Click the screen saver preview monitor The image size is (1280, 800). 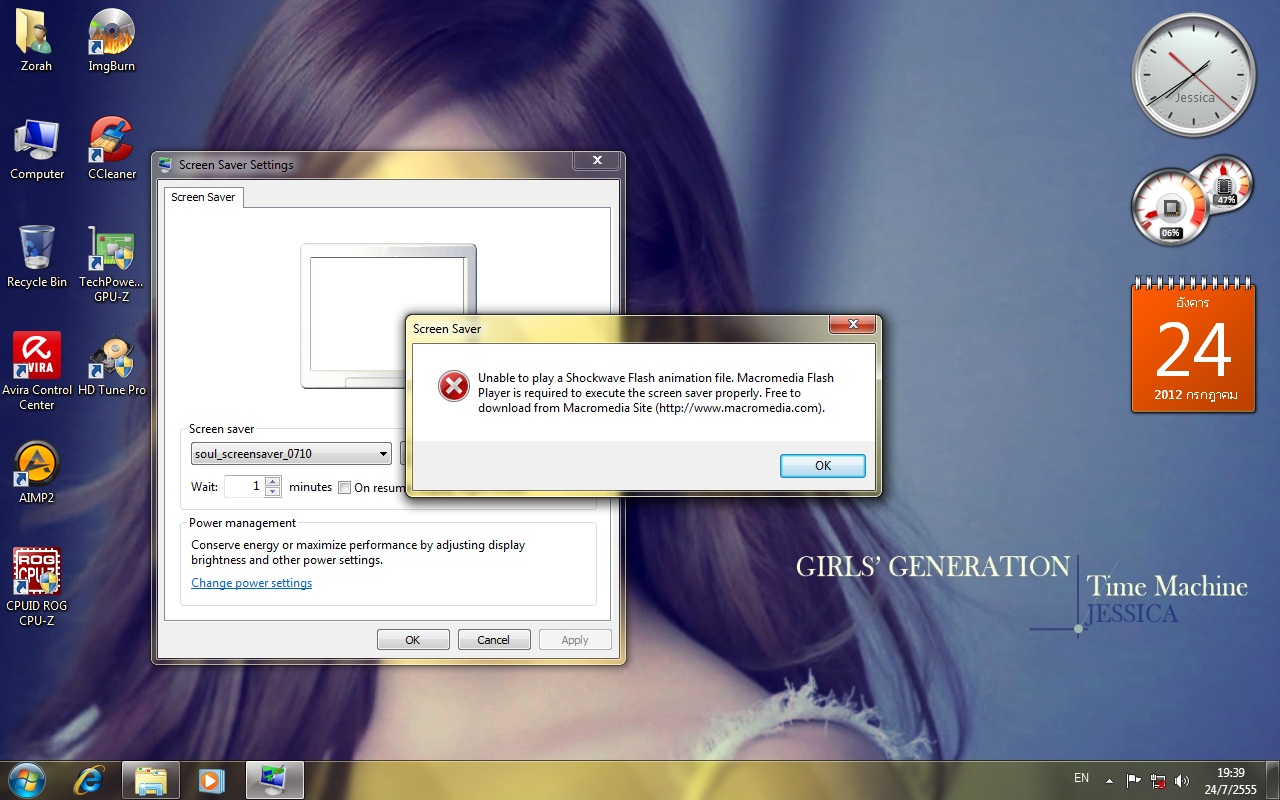(x=388, y=316)
